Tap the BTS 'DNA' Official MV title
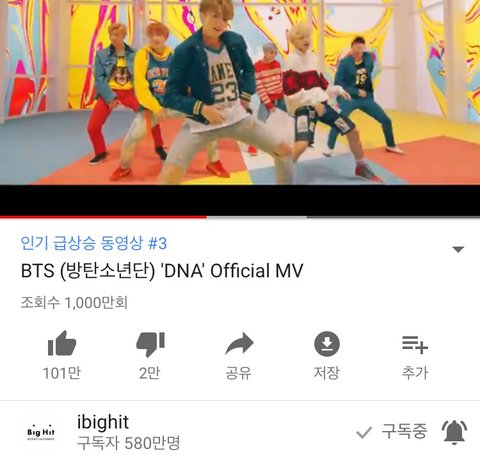480x465 pixels. click(x=162, y=271)
